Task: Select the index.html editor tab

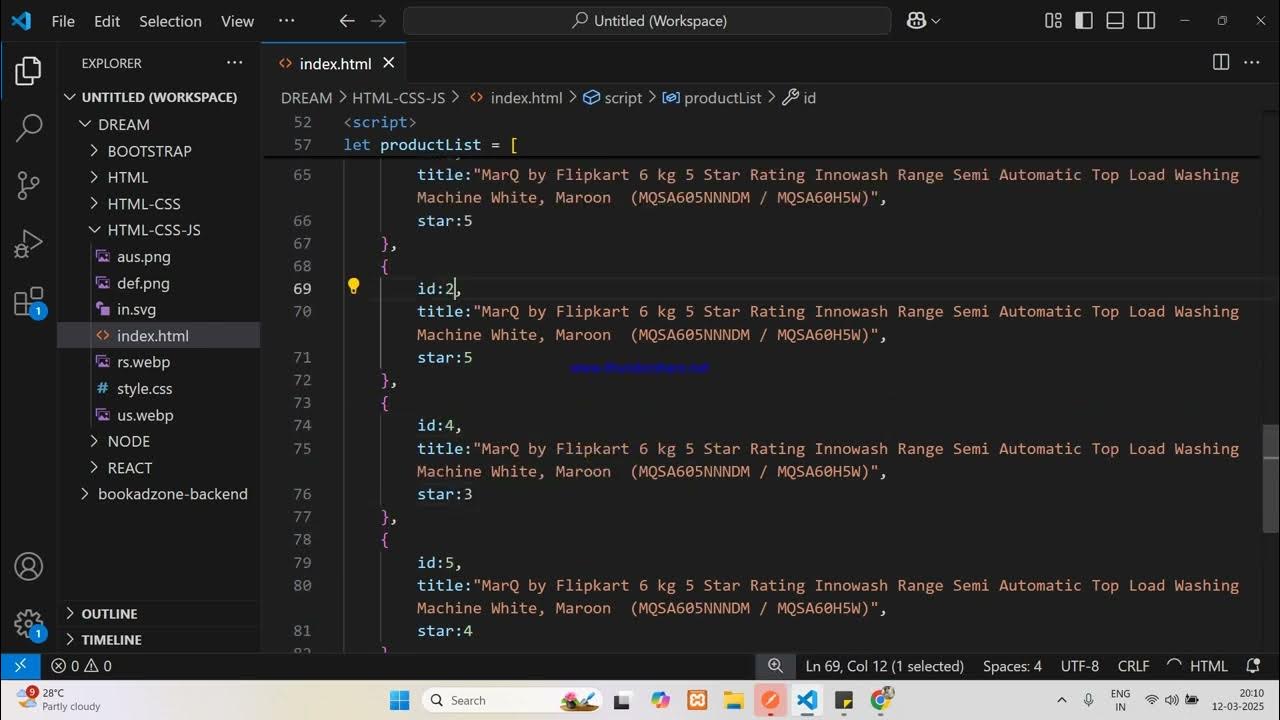Action: point(334,63)
